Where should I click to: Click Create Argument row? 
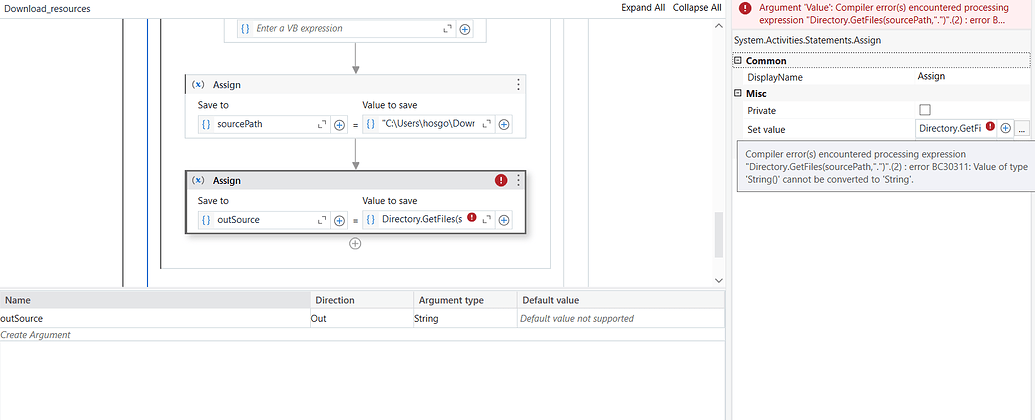click(36, 334)
